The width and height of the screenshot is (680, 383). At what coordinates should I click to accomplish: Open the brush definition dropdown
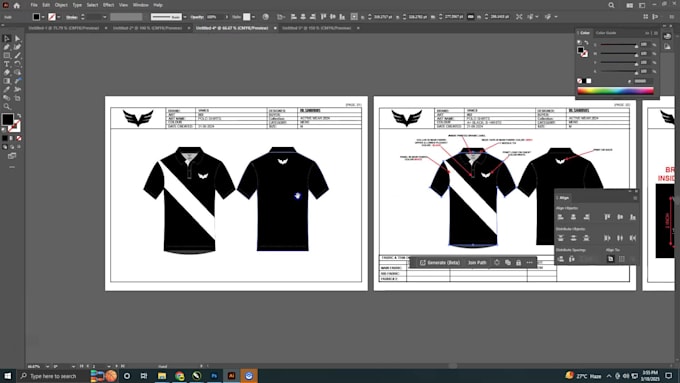click(185, 17)
